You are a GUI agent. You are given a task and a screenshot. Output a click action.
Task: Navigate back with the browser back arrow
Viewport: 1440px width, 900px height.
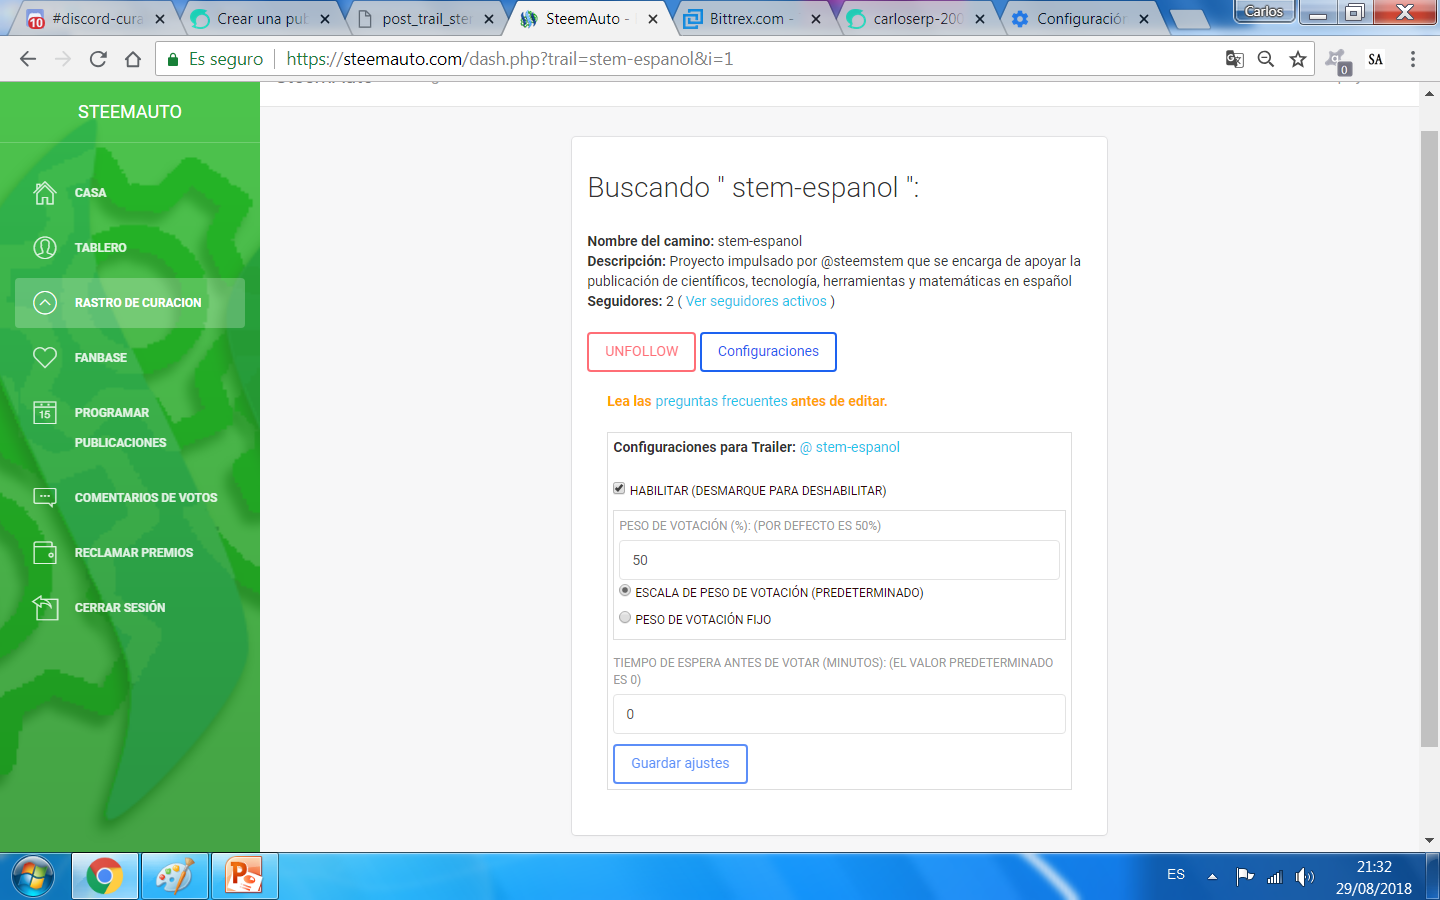28,59
